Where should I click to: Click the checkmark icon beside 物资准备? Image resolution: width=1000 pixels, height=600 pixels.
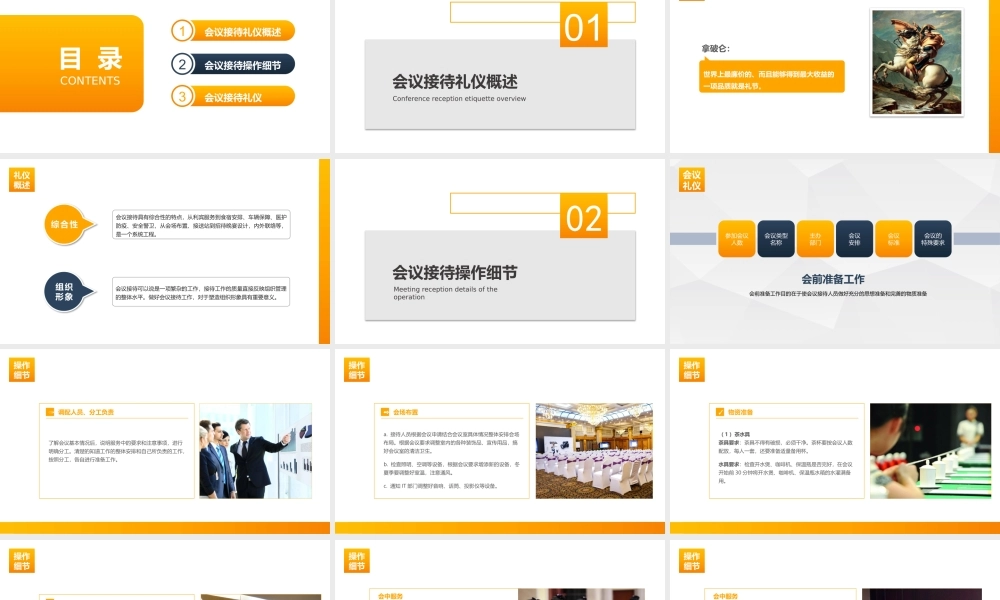coord(719,412)
